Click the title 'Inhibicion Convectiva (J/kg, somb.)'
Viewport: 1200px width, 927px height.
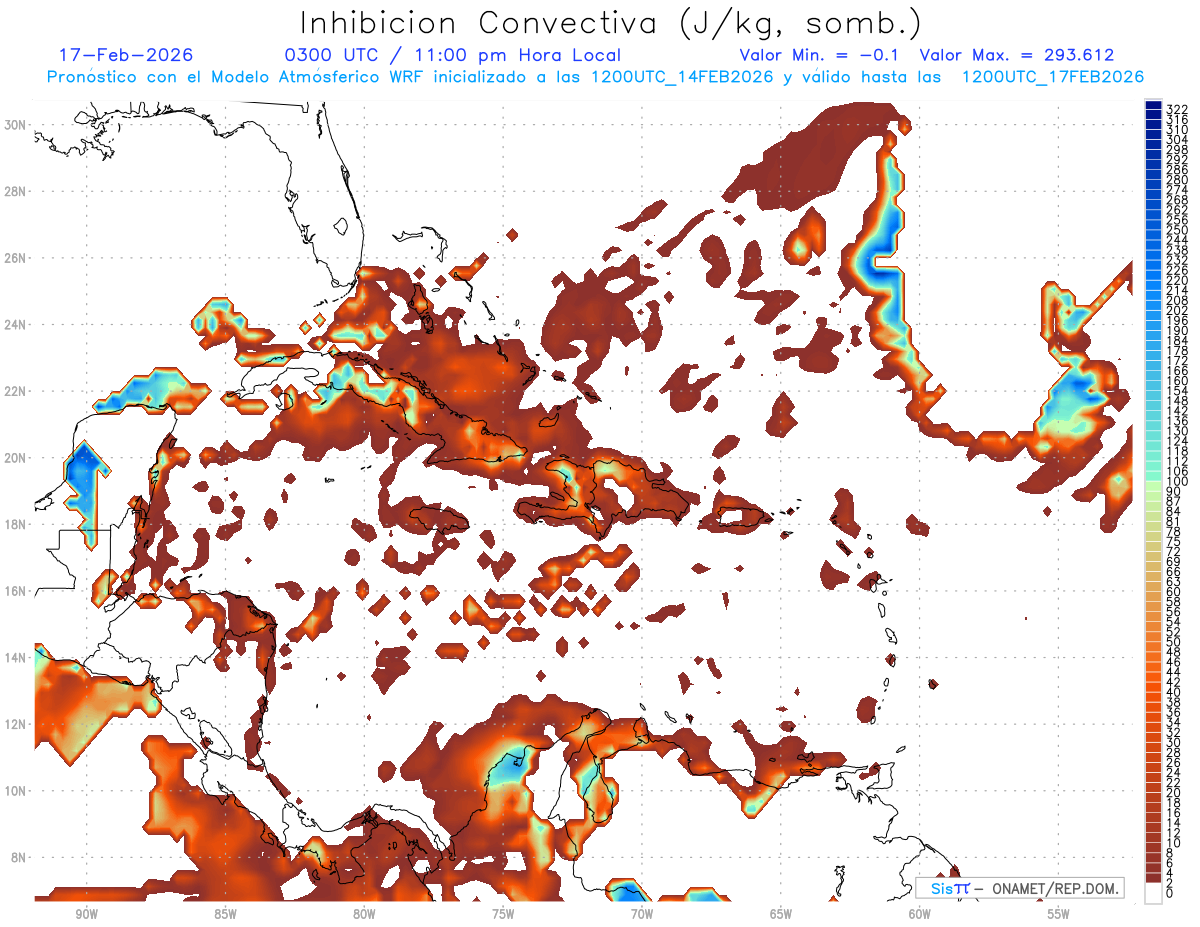(611, 24)
